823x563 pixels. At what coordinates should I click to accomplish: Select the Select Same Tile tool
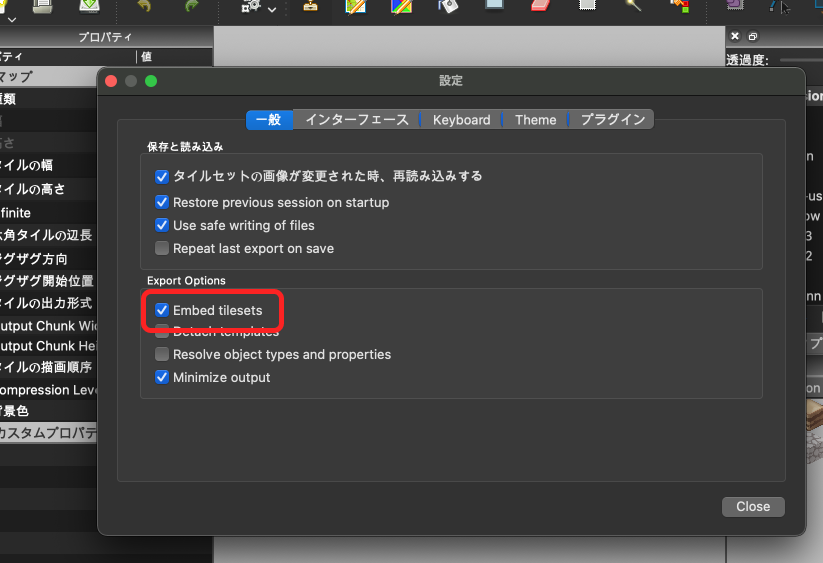pyautogui.click(x=680, y=6)
